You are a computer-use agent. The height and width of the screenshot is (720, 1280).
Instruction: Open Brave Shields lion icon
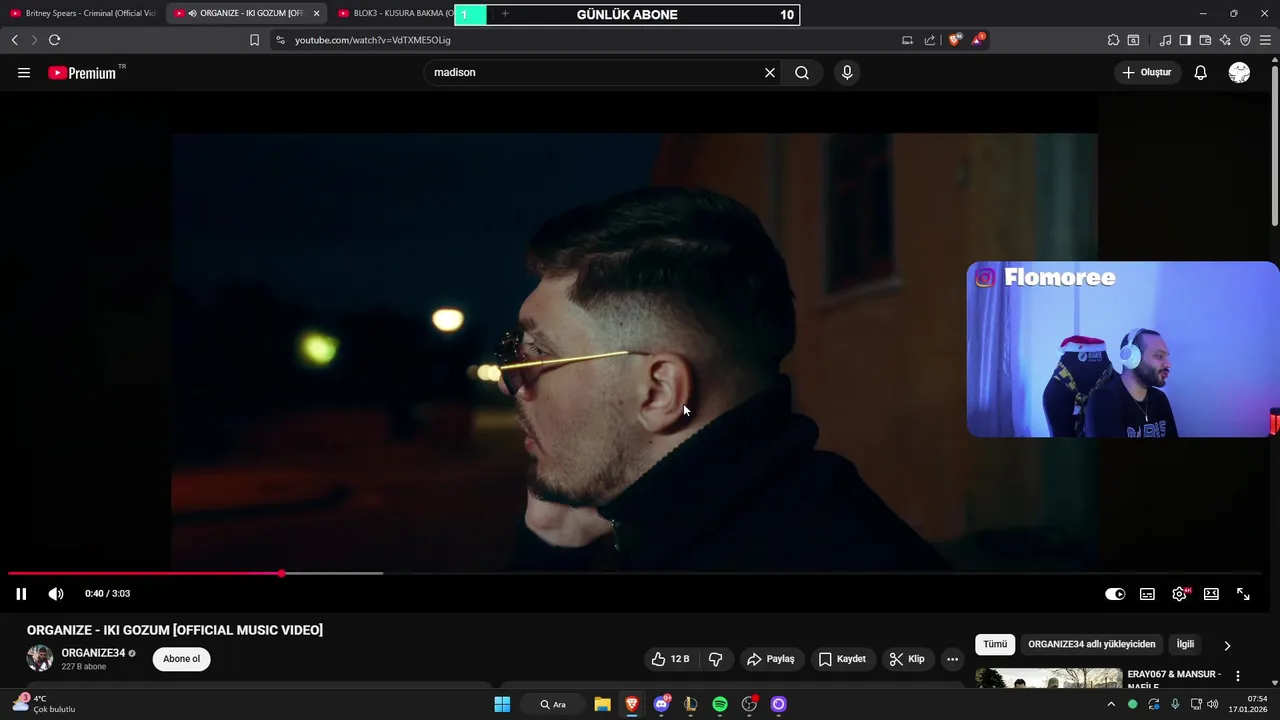954,40
